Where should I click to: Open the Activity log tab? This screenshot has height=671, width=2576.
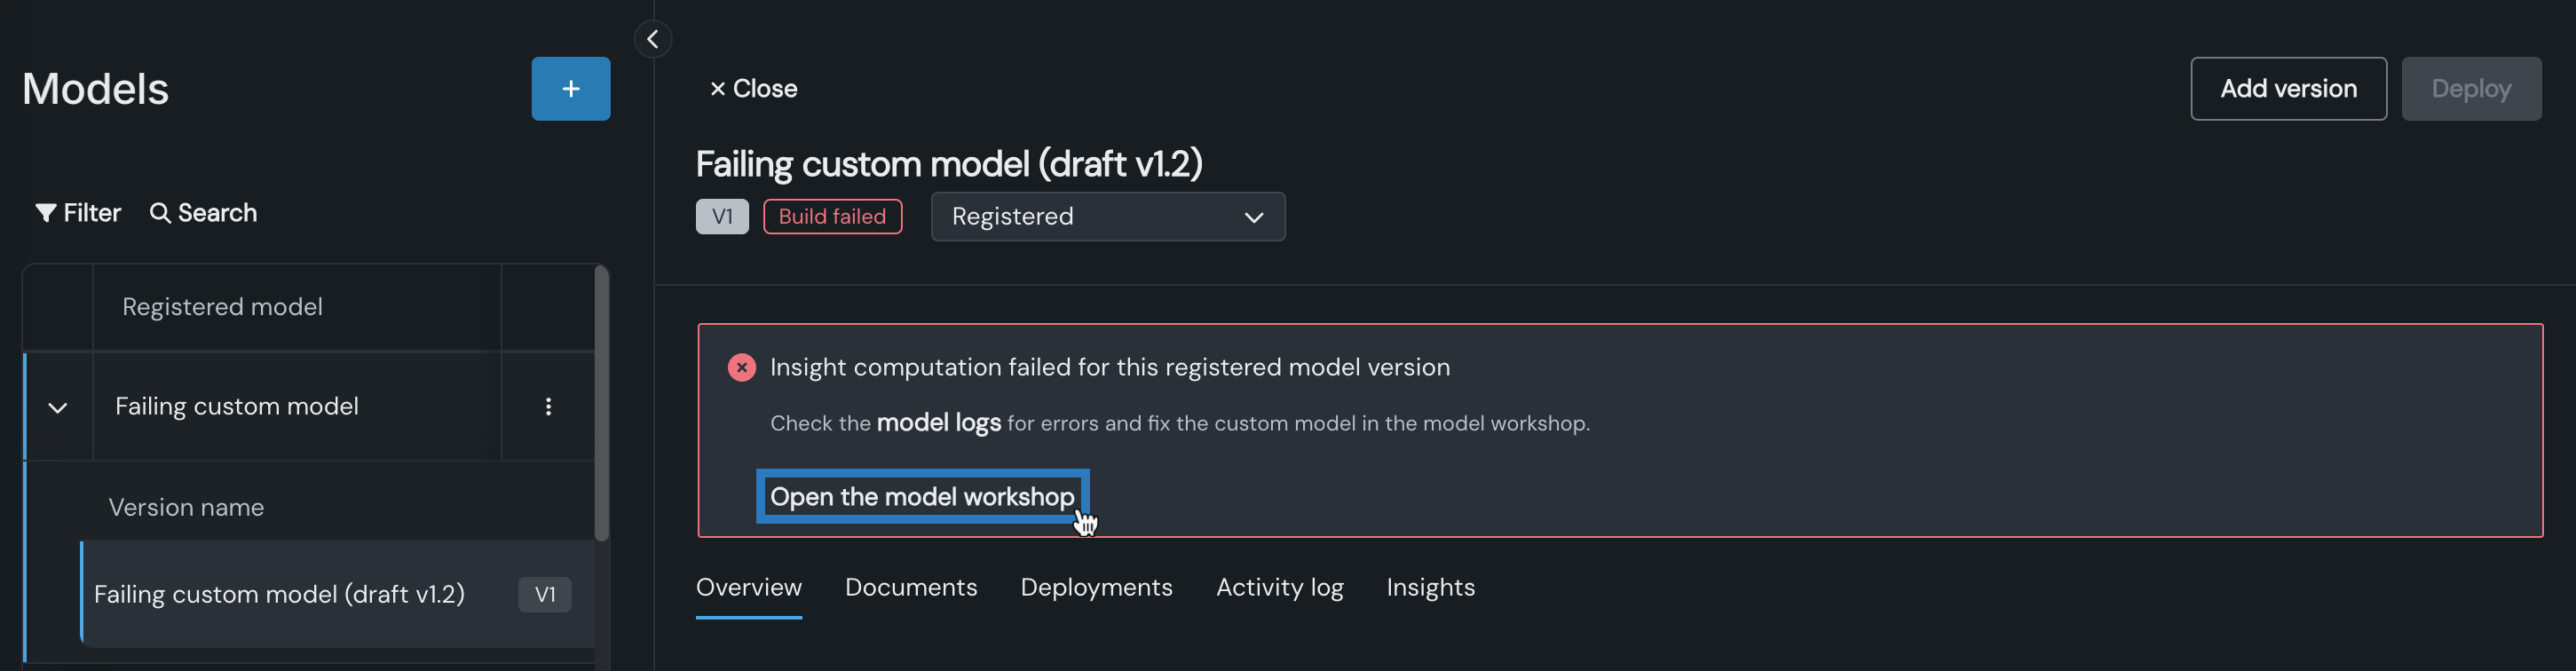(x=1279, y=587)
